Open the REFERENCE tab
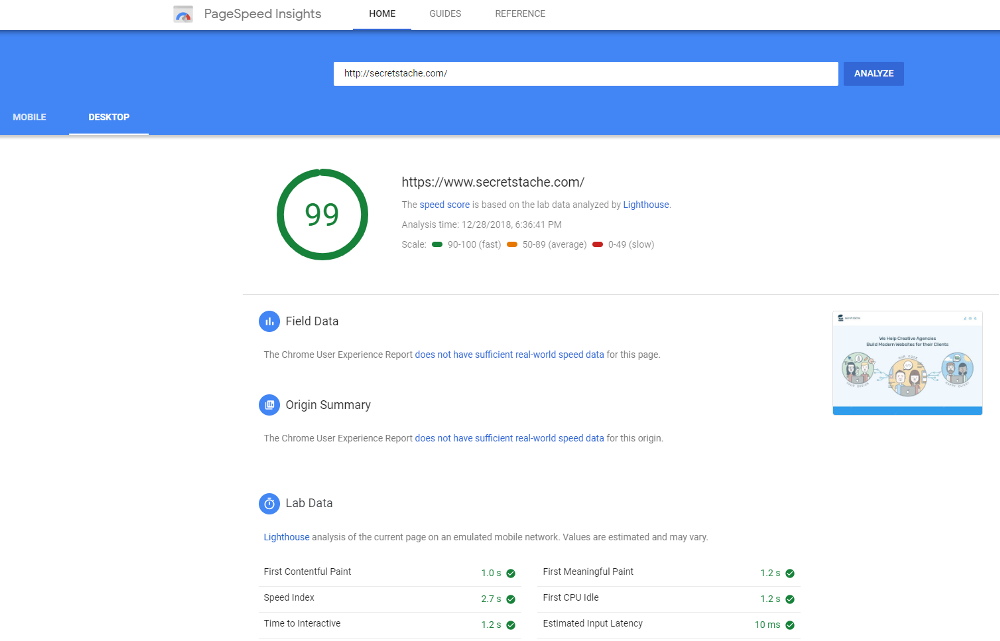The image size is (1000, 641). pyautogui.click(x=520, y=14)
